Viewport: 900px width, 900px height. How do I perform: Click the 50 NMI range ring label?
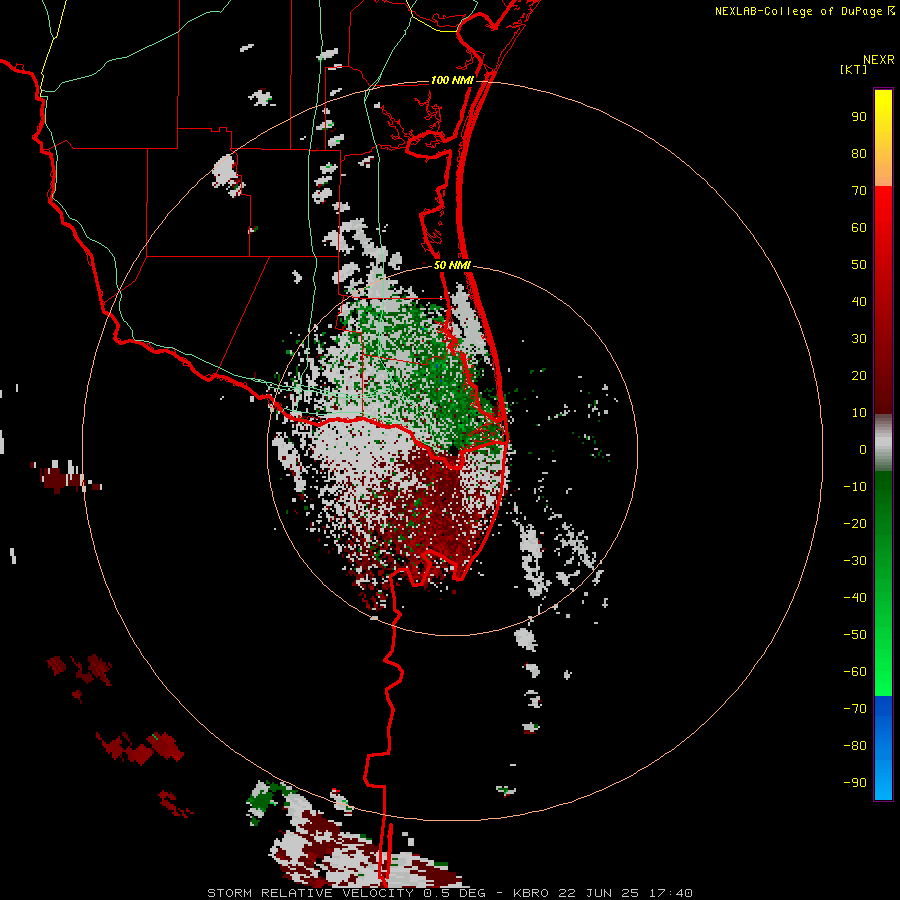click(452, 265)
